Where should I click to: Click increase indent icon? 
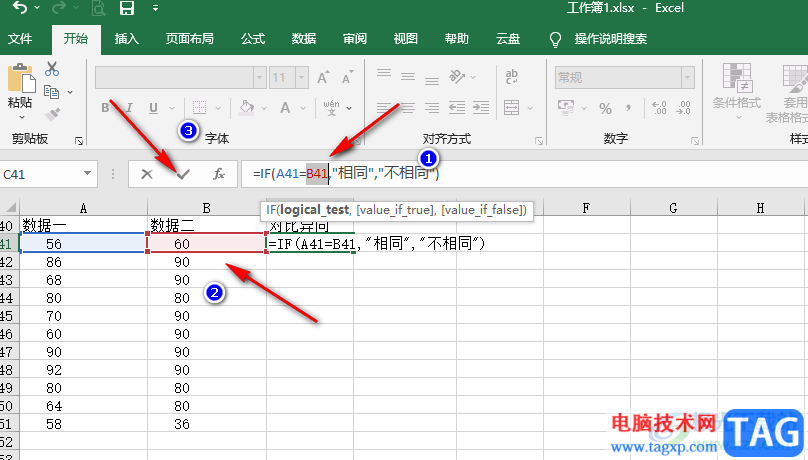tap(481, 108)
